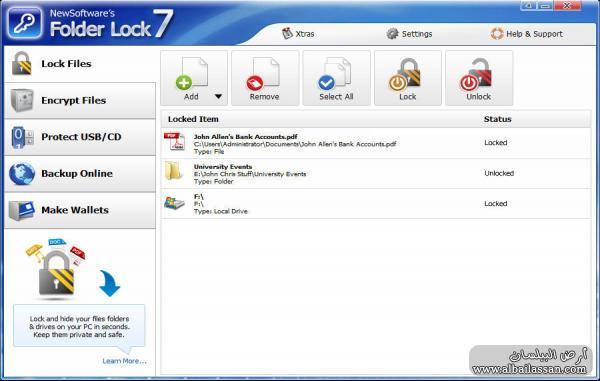Click the Lock padlock toolbar button

[x=408, y=78]
